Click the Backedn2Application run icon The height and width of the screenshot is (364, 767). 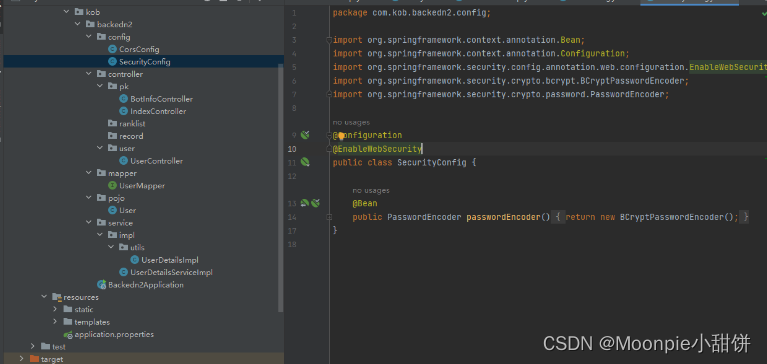pos(102,285)
